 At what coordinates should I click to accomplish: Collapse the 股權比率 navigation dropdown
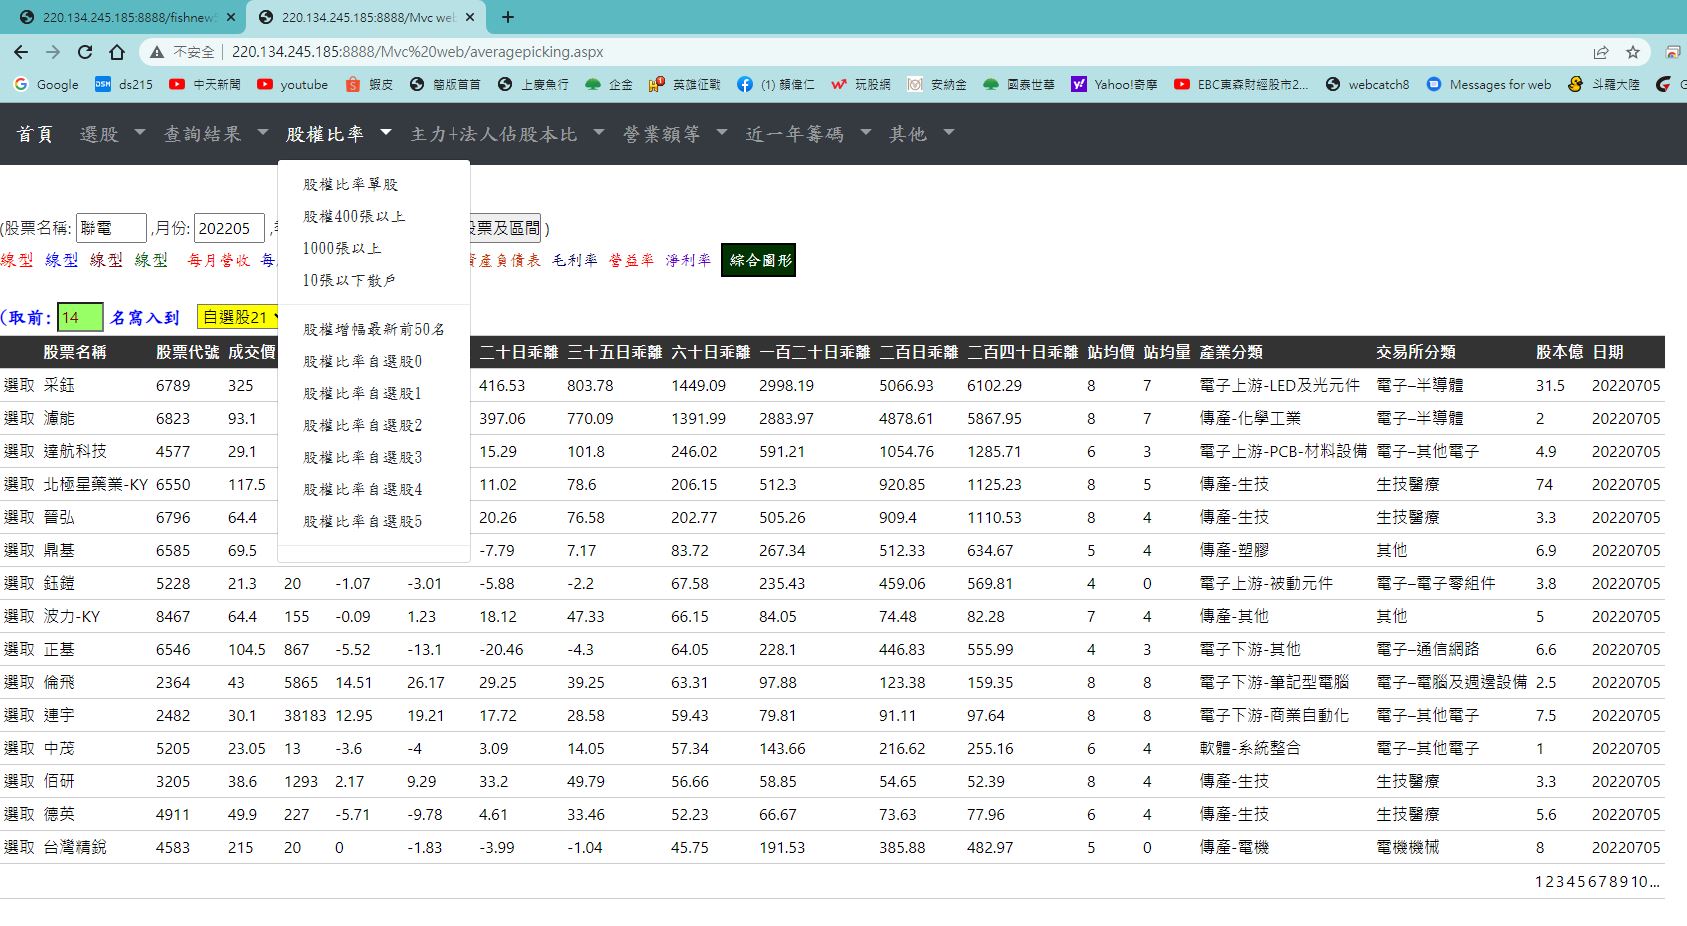click(x=338, y=134)
